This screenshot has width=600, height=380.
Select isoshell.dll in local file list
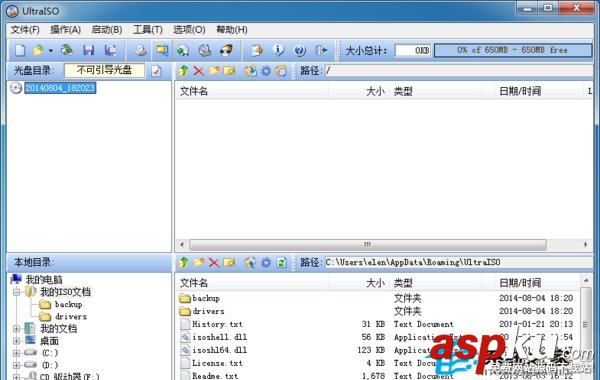220,337
